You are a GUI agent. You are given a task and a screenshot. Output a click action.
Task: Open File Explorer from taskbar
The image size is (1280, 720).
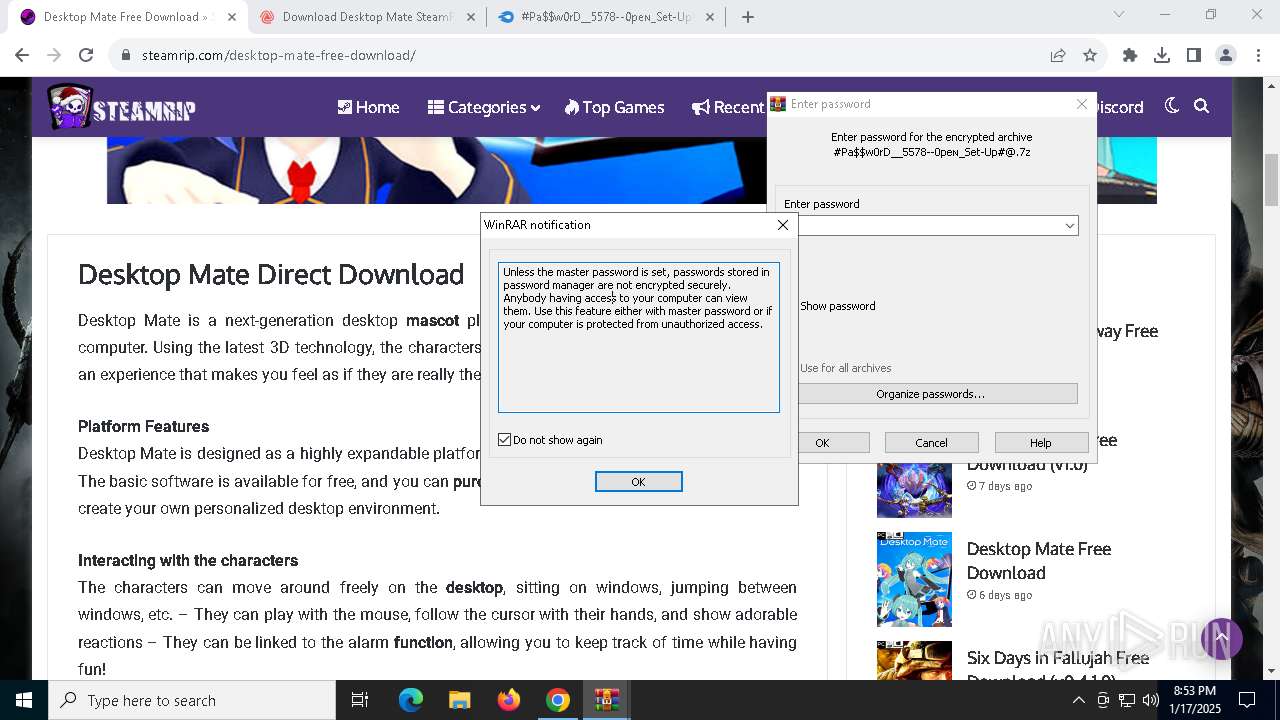tap(459, 700)
